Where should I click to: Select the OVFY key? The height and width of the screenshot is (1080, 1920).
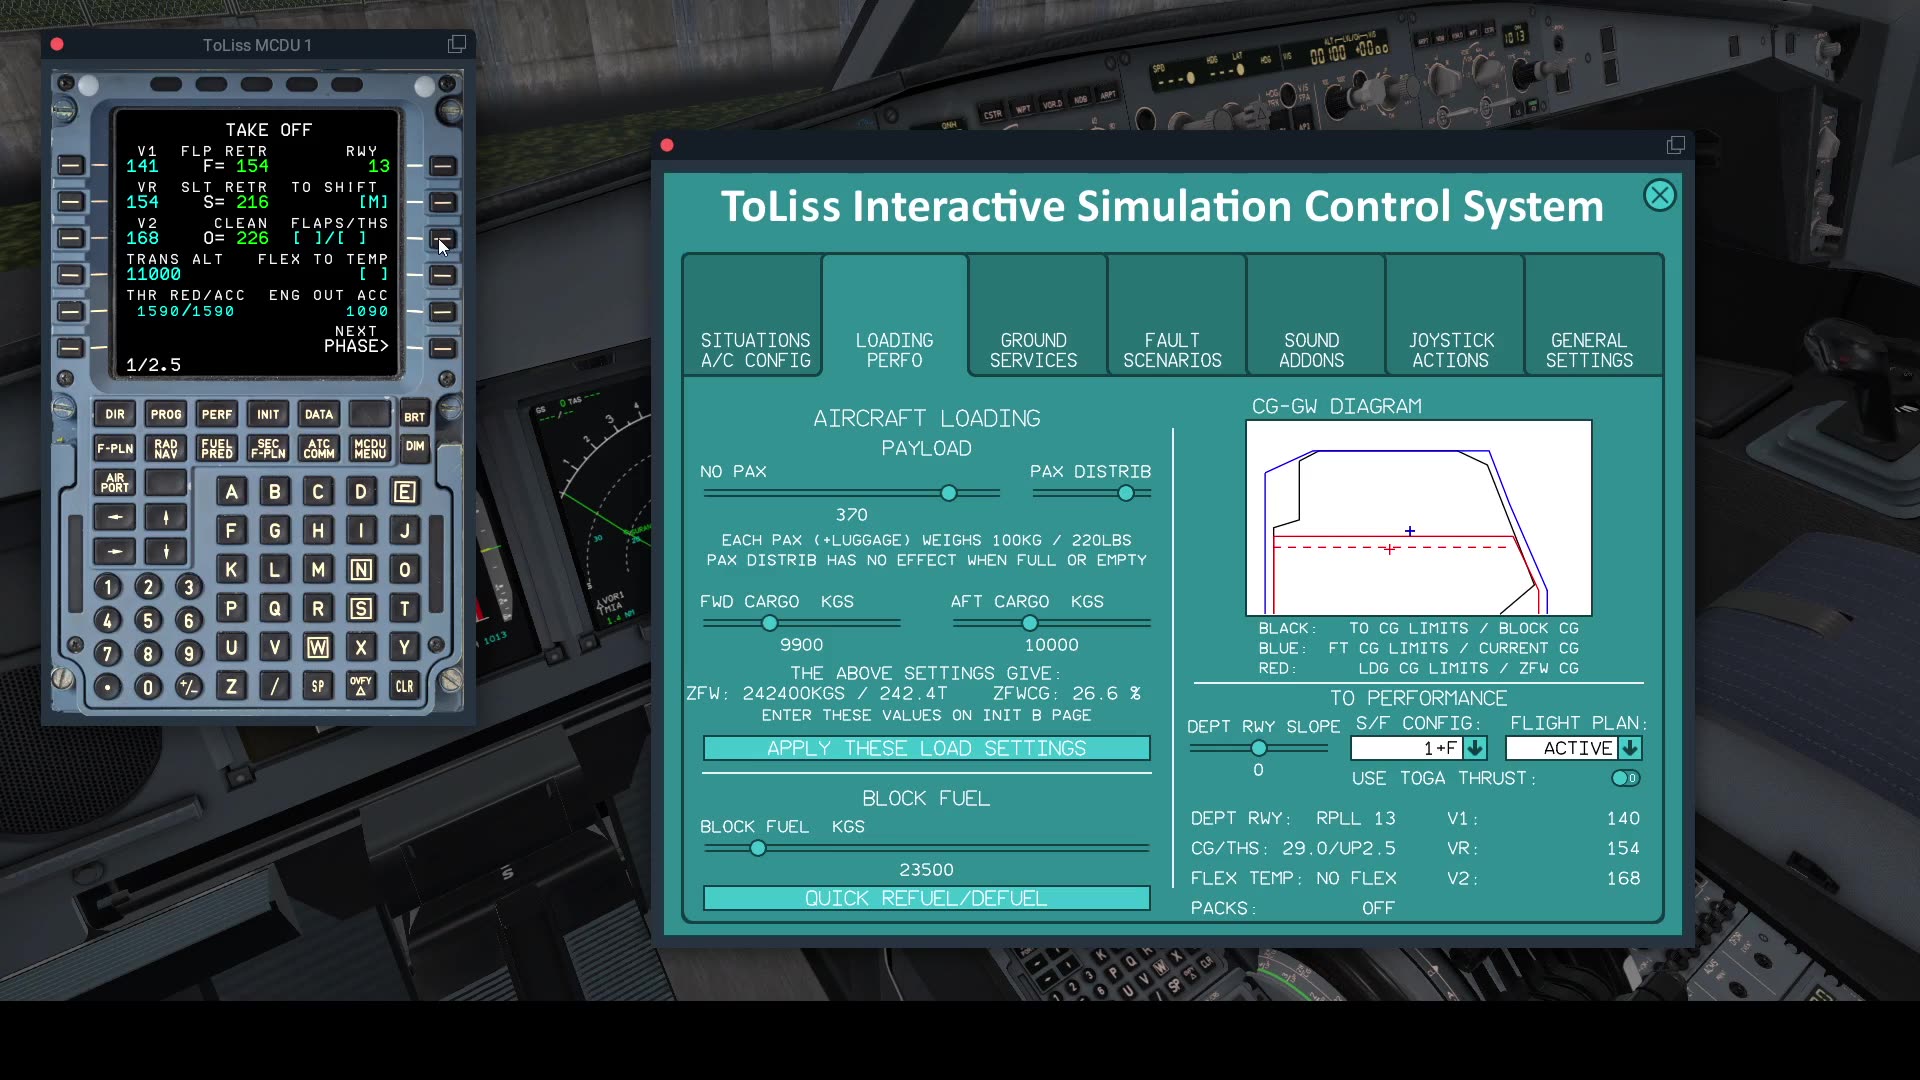click(x=361, y=686)
